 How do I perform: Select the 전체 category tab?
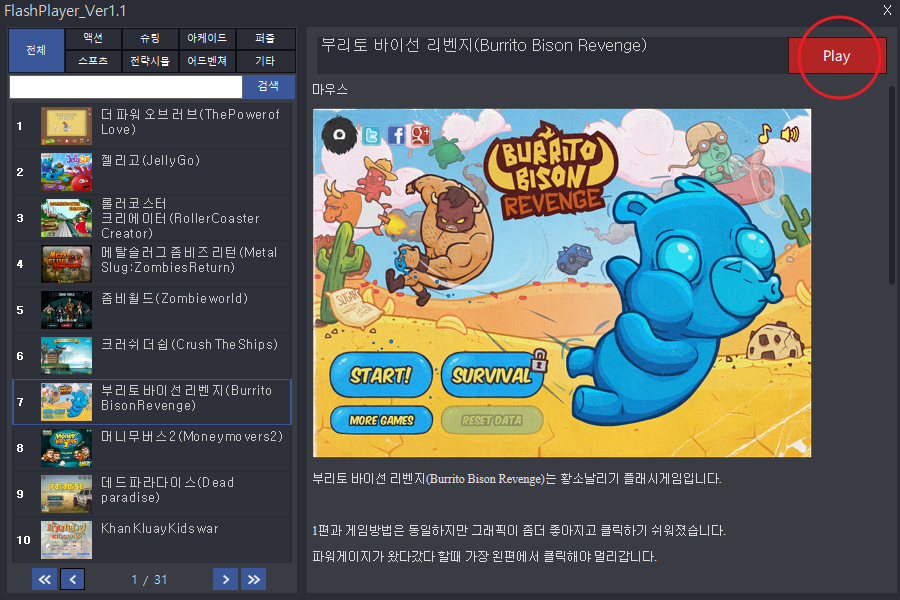36,50
